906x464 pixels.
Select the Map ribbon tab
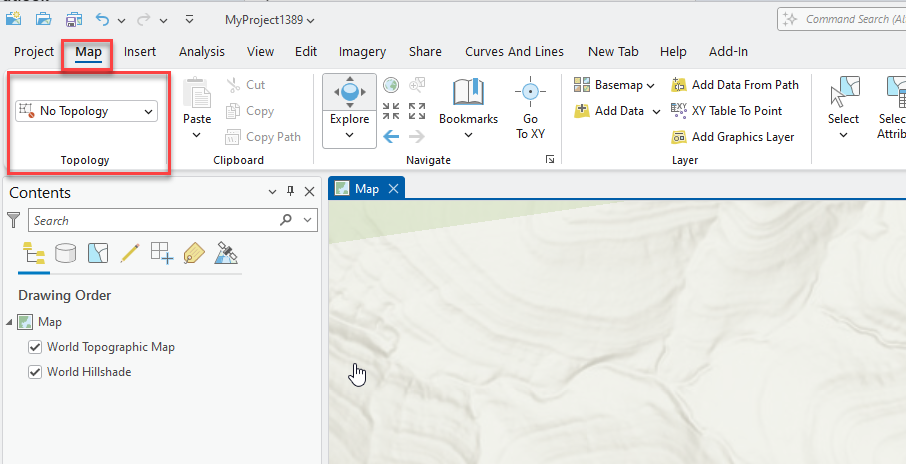coord(88,51)
